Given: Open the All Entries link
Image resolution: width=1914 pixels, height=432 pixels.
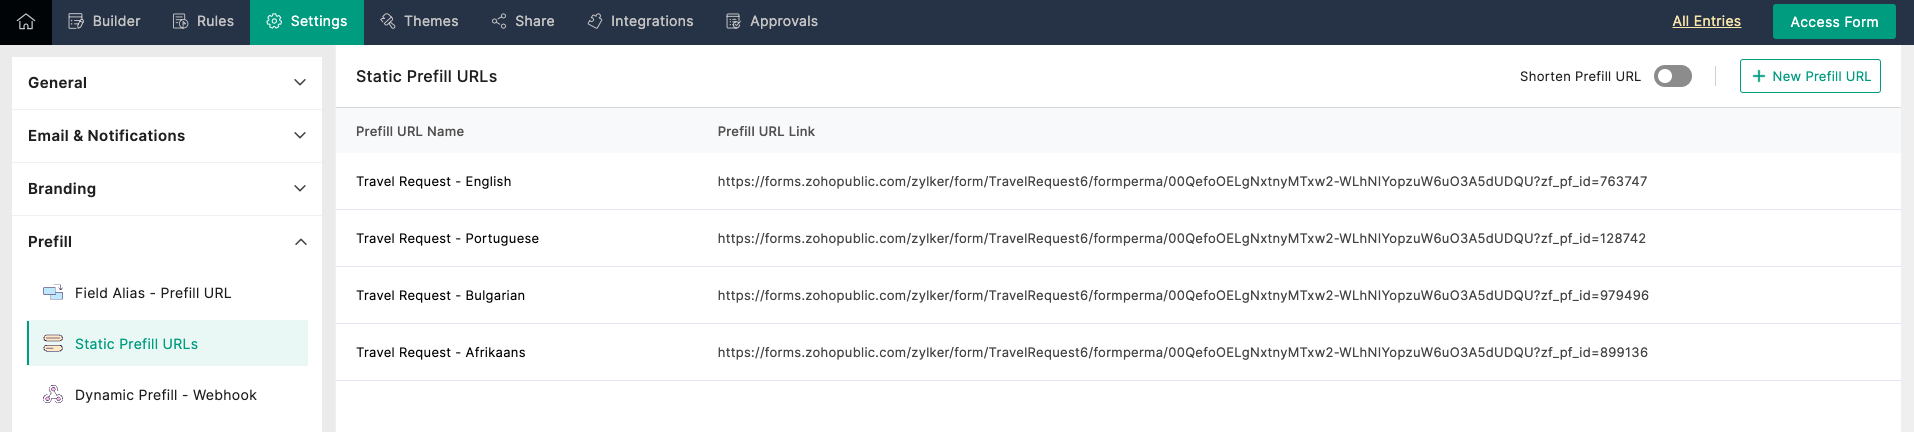Looking at the screenshot, I should point(1706,21).
